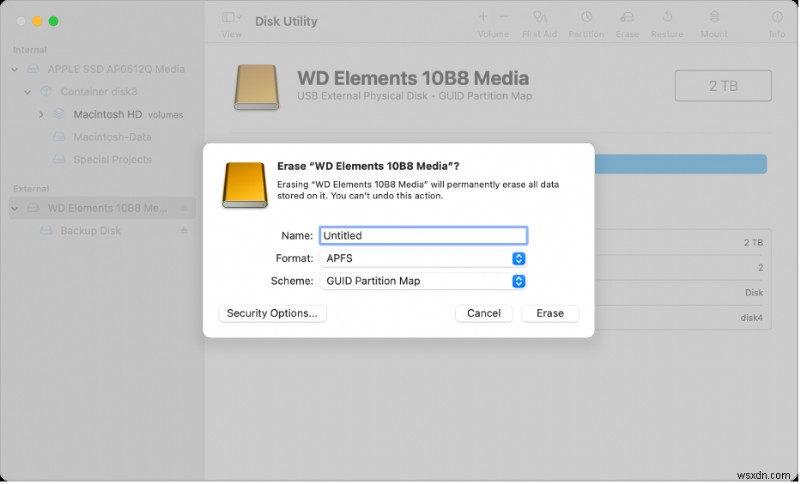Screen dimensions: 800x484
Task: Click the drive icon in the erase dialog
Action: coord(245,185)
